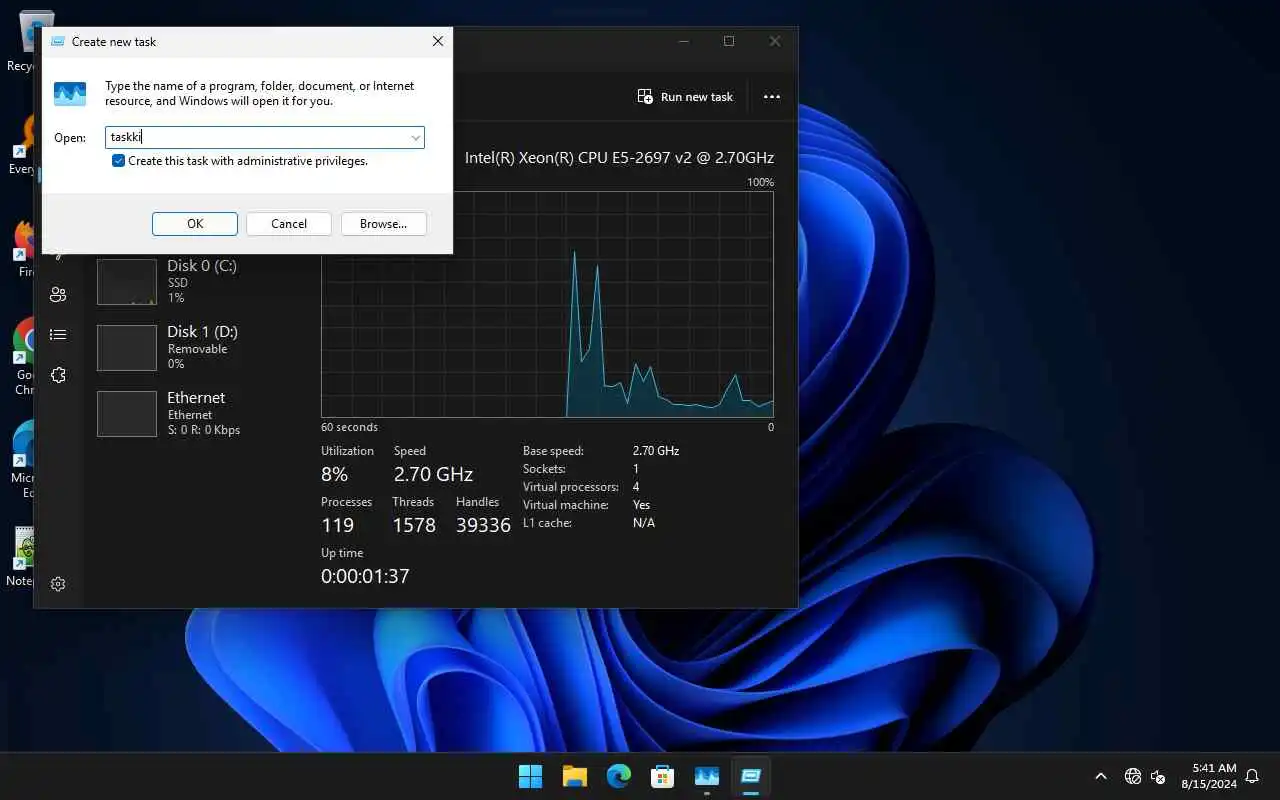
Task: Open the three-dot more options menu
Action: pyautogui.click(x=771, y=97)
